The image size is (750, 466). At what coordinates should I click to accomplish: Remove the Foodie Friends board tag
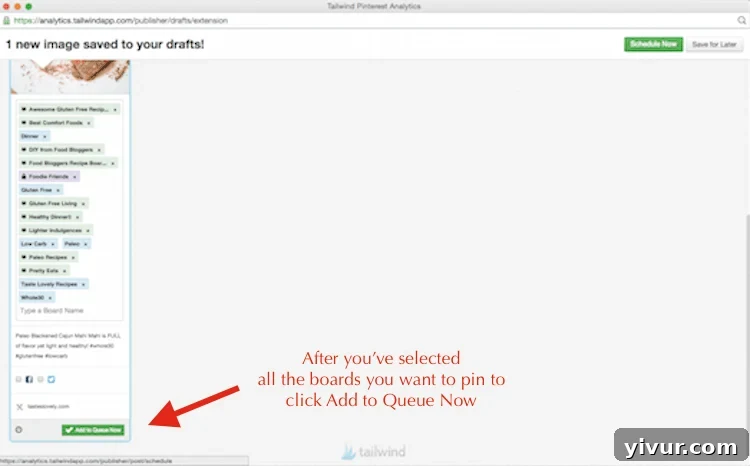click(75, 177)
